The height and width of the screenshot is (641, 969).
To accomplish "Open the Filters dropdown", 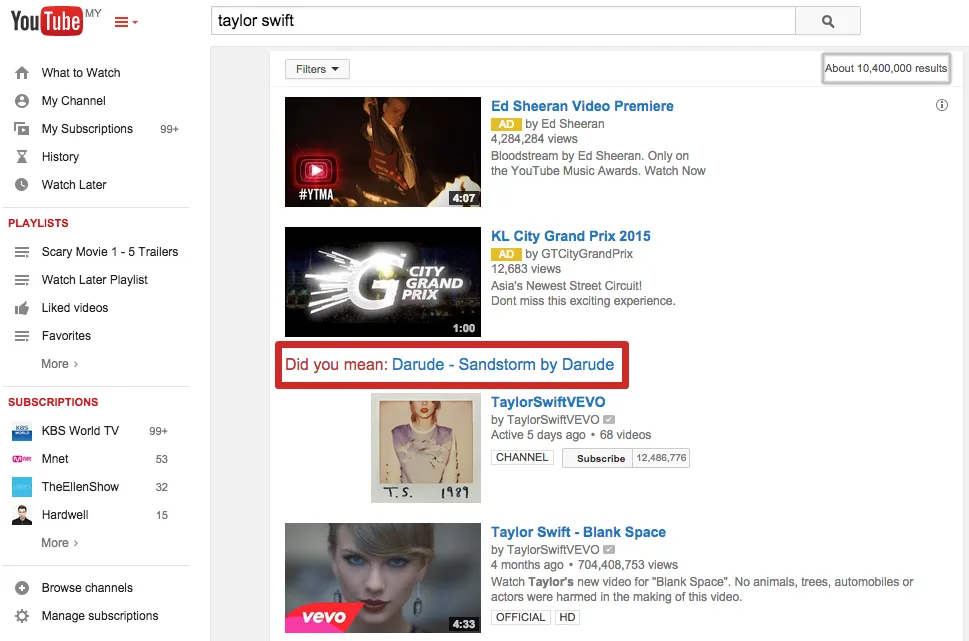I will pos(315,68).
